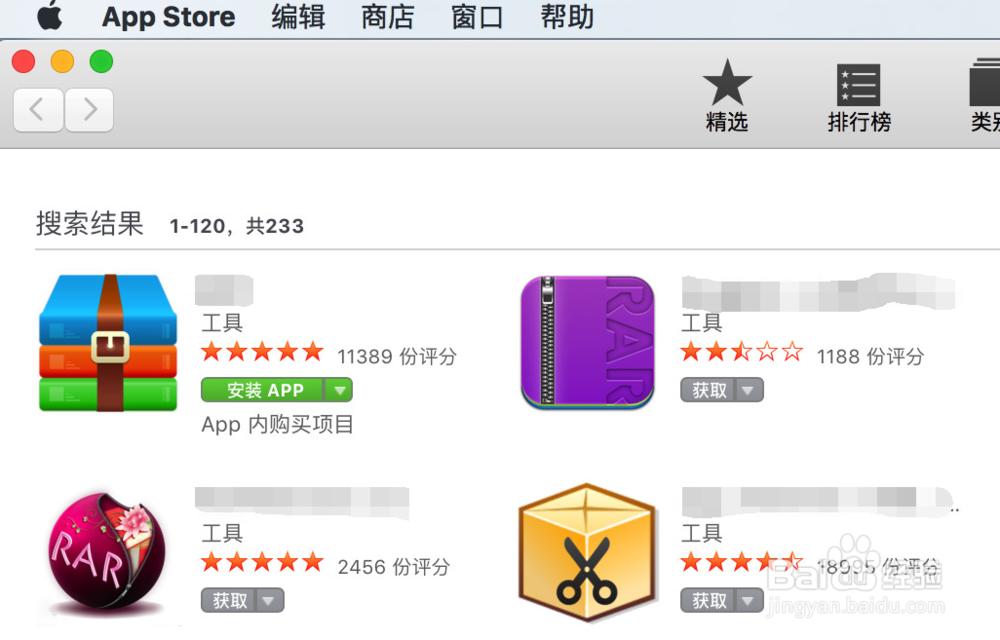Open the Top Charts (排行榜) icon
The image size is (1000, 640).
tap(859, 87)
